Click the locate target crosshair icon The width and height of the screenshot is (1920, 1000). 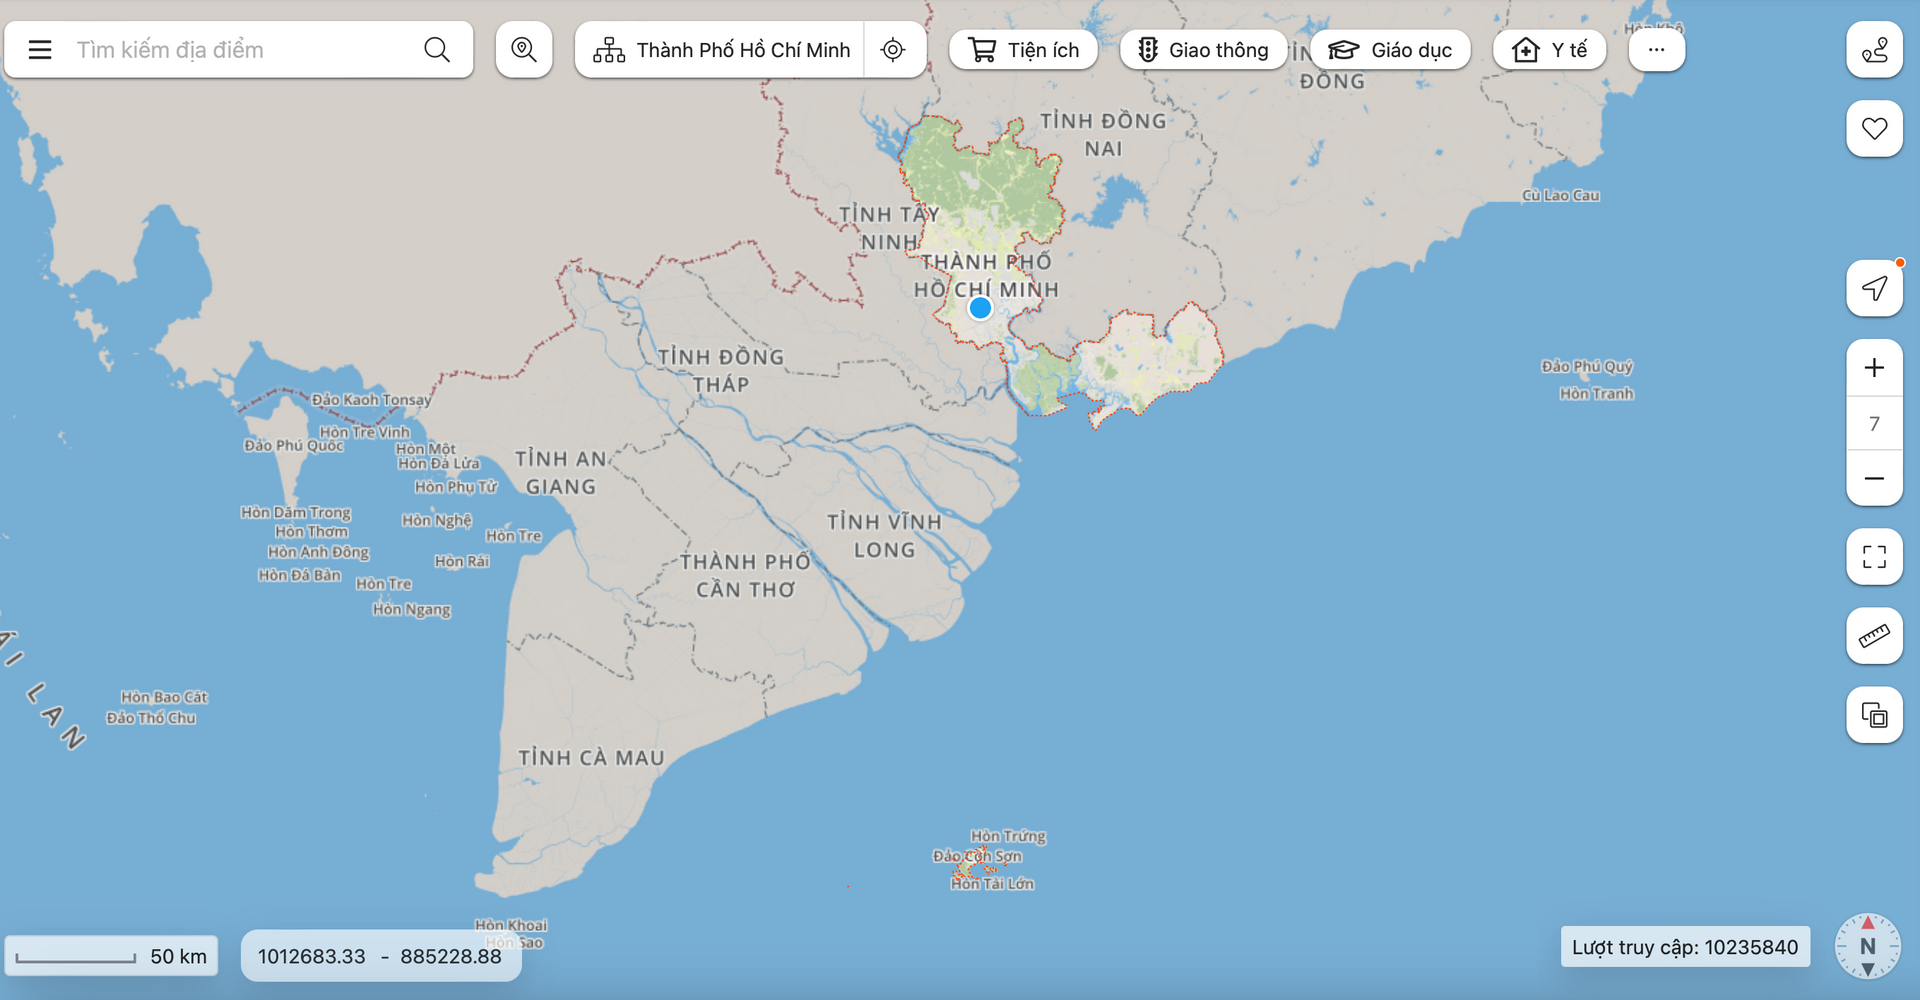pos(893,50)
